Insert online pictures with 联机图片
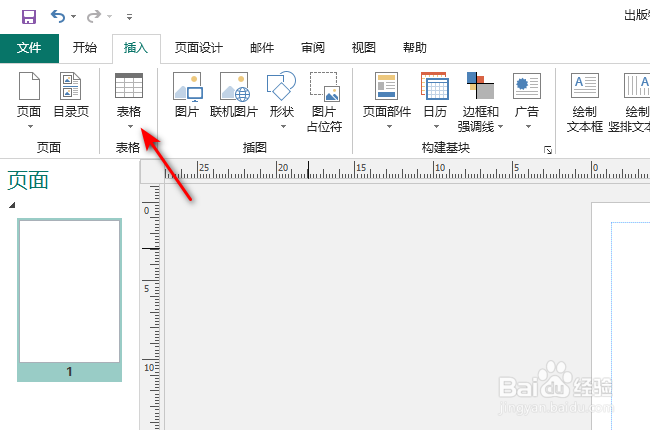Viewport: 650px width, 430px height. 234,95
